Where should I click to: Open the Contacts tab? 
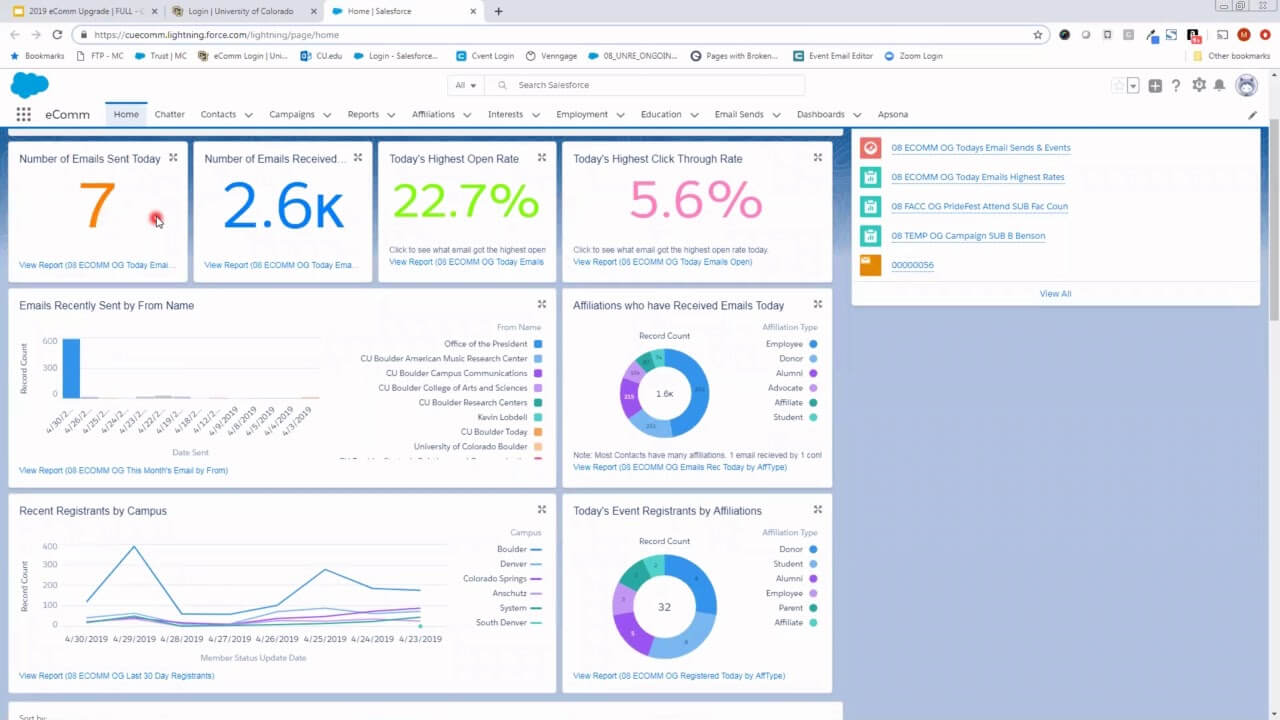coord(218,114)
